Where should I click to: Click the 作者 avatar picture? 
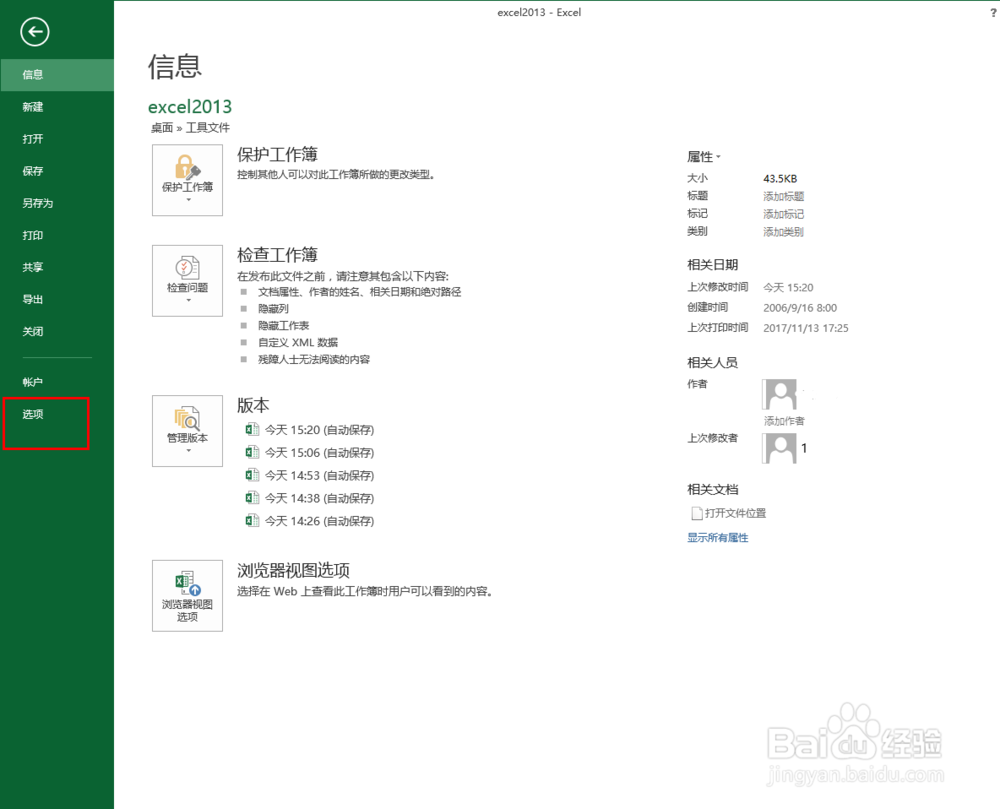click(779, 394)
